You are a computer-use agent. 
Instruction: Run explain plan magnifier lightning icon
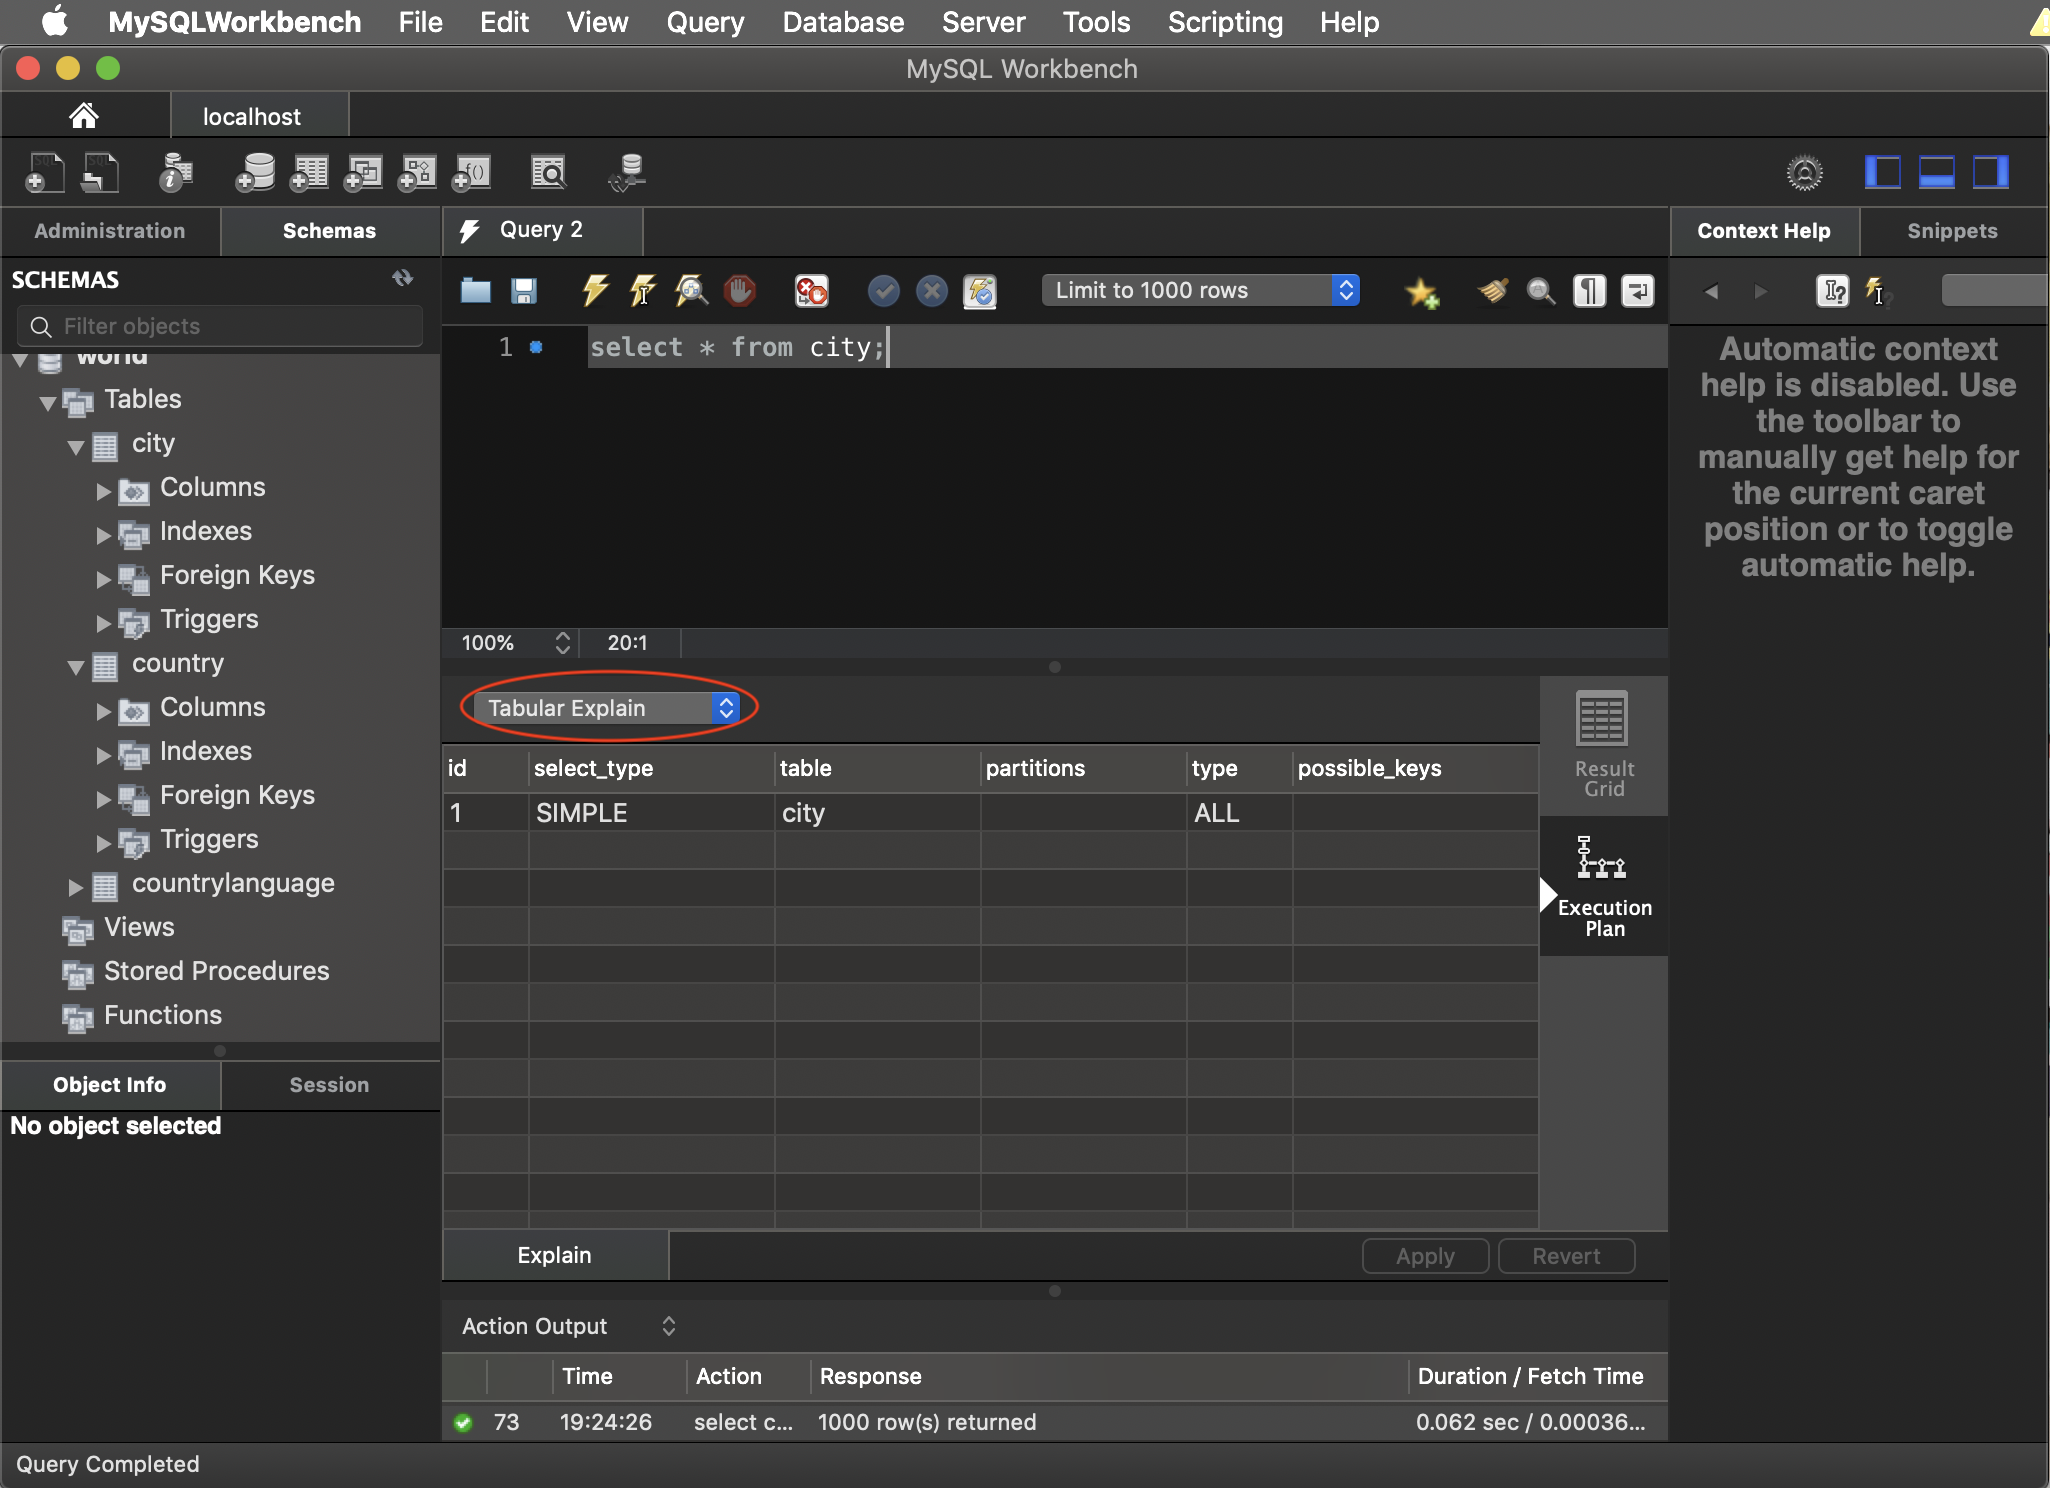(691, 291)
